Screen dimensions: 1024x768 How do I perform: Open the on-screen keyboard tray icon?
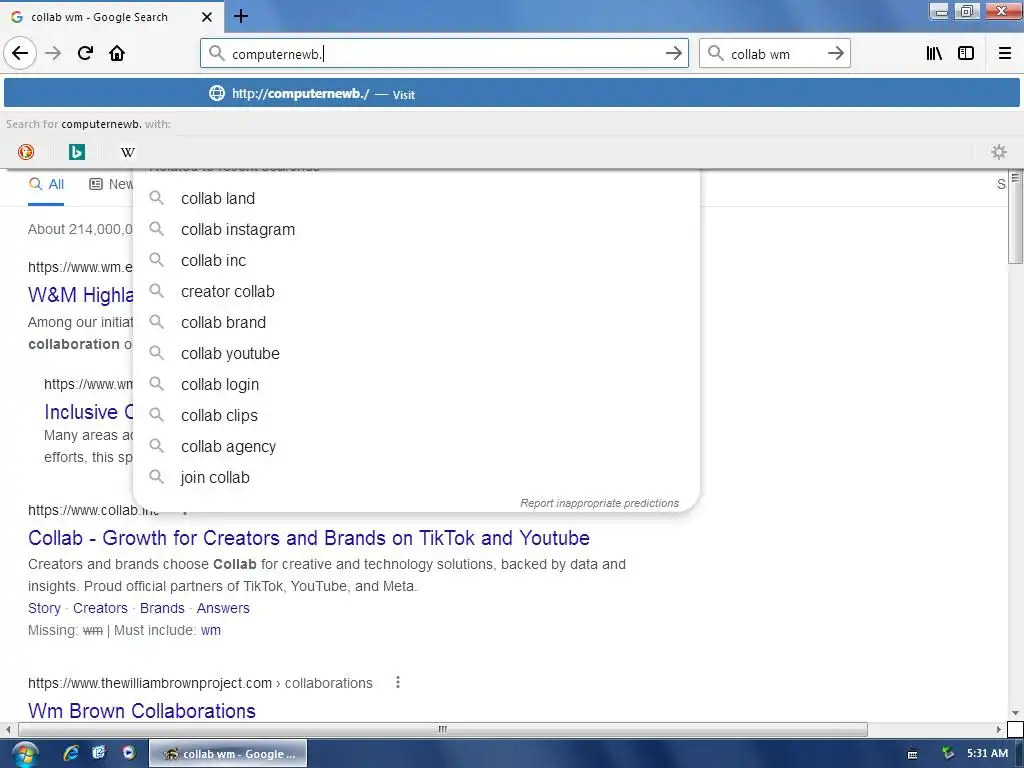coord(912,754)
